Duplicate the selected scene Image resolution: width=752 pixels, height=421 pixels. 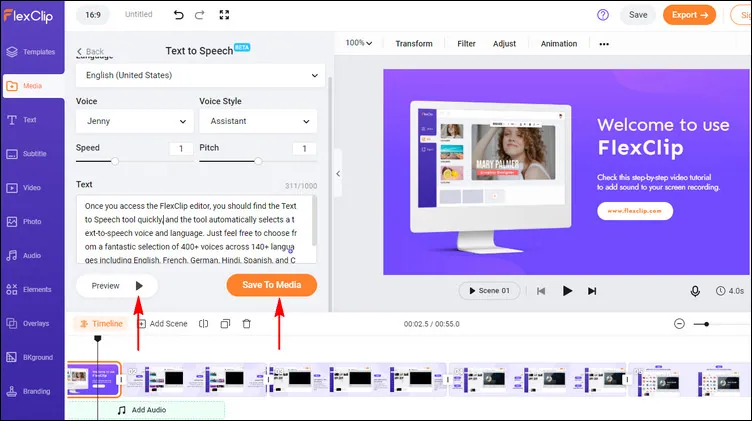pos(225,324)
